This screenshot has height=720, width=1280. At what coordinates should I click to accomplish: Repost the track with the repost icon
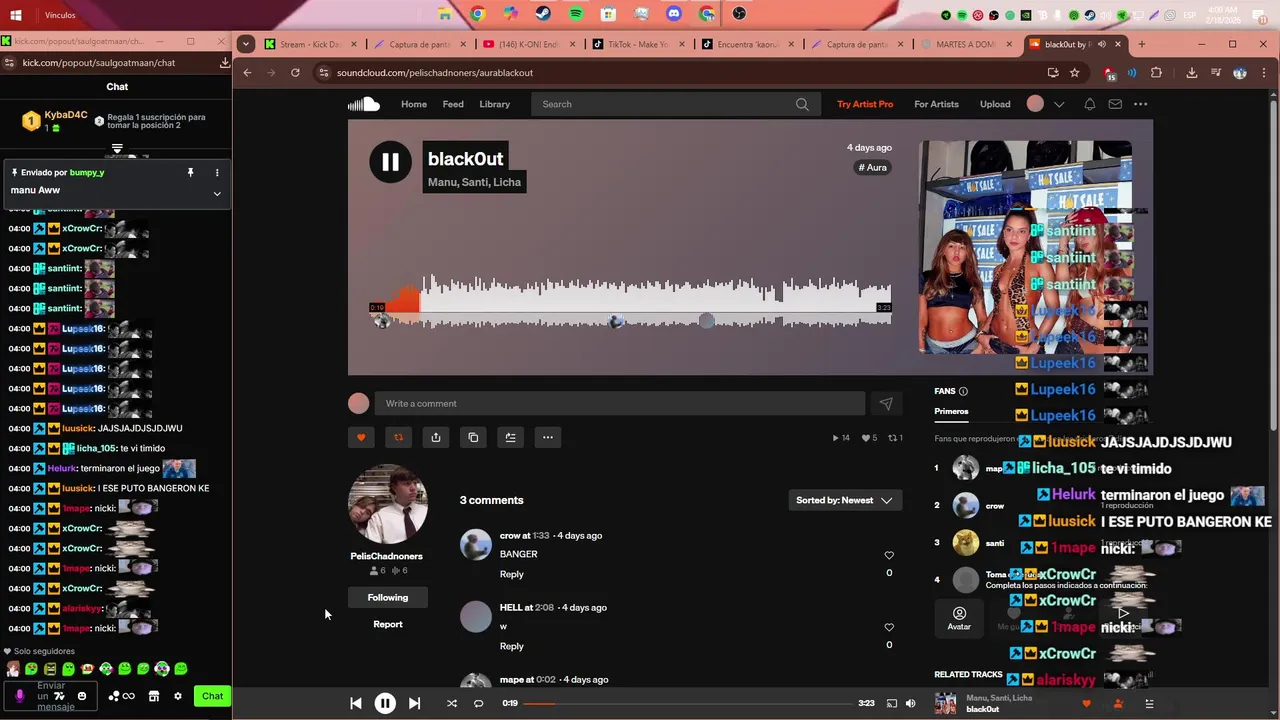(x=398, y=437)
